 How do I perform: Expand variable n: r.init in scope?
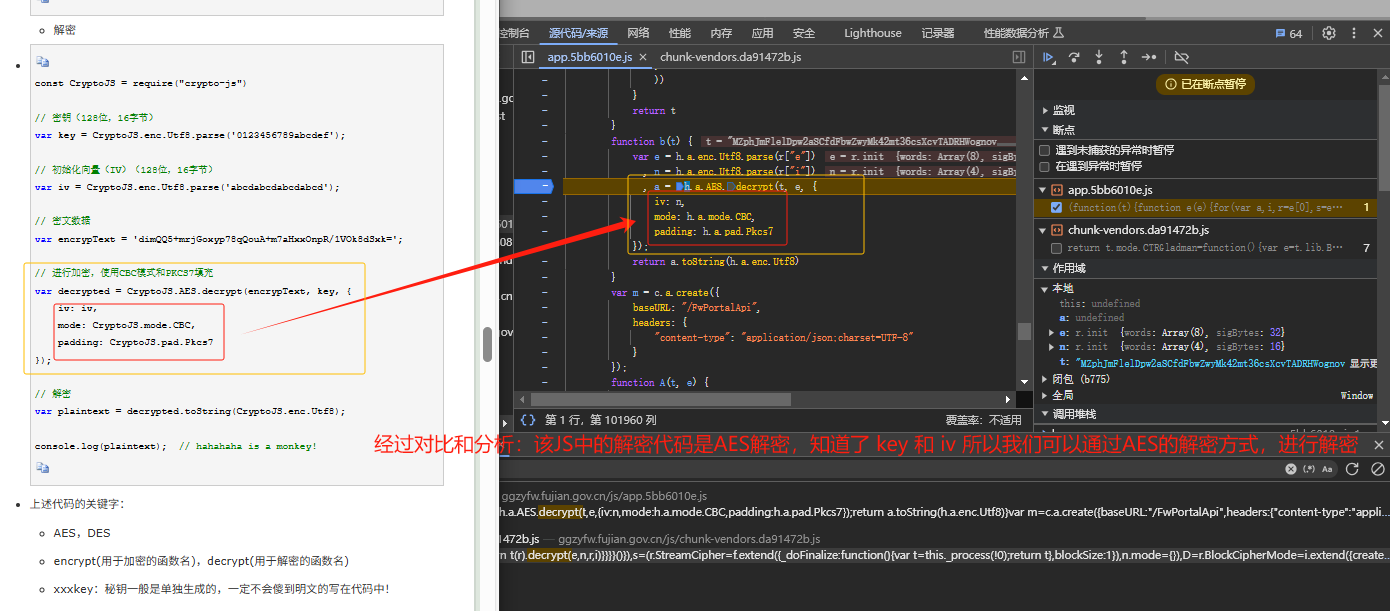coord(1051,346)
